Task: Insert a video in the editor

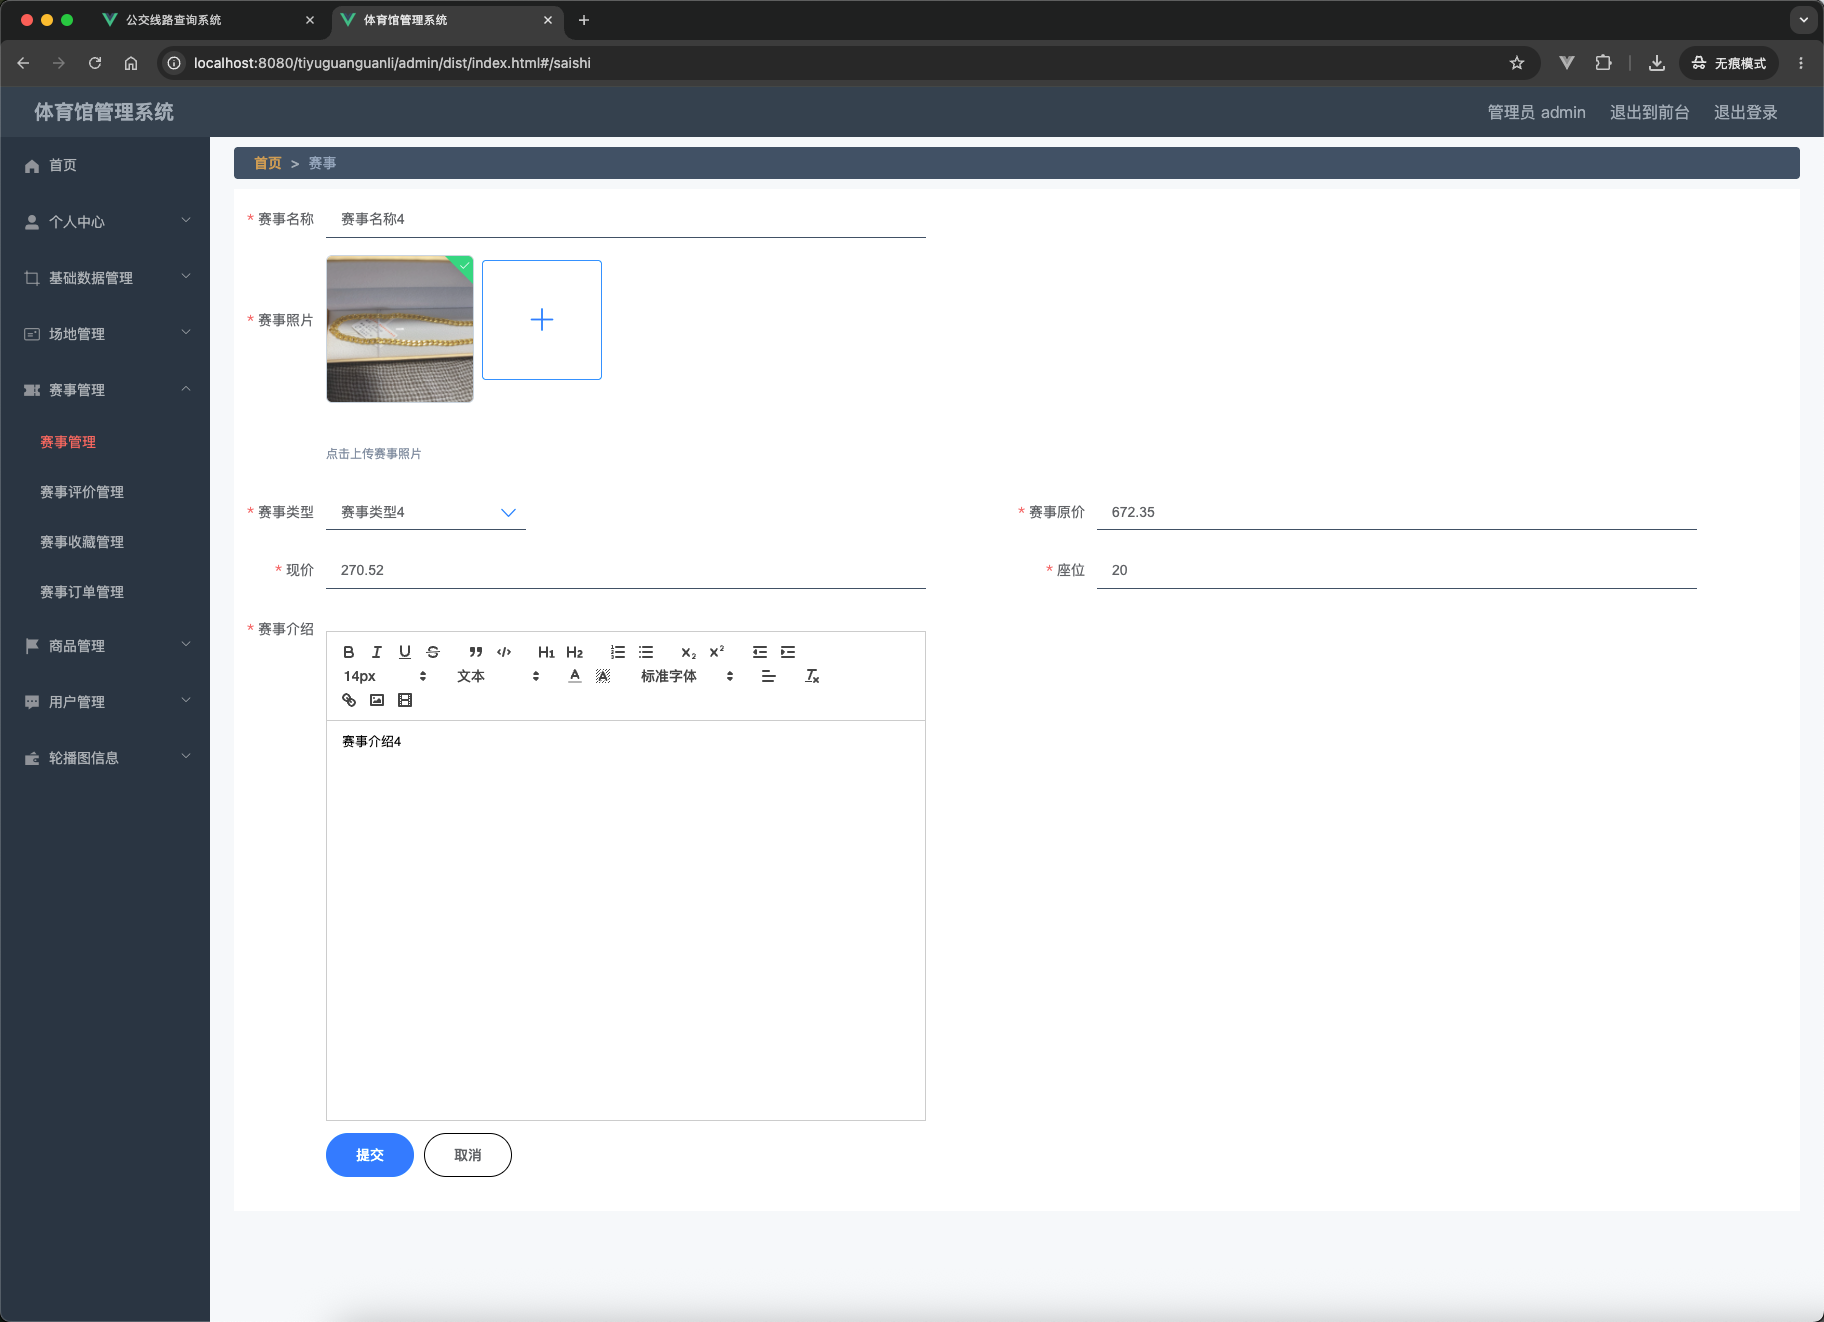Action: [405, 700]
